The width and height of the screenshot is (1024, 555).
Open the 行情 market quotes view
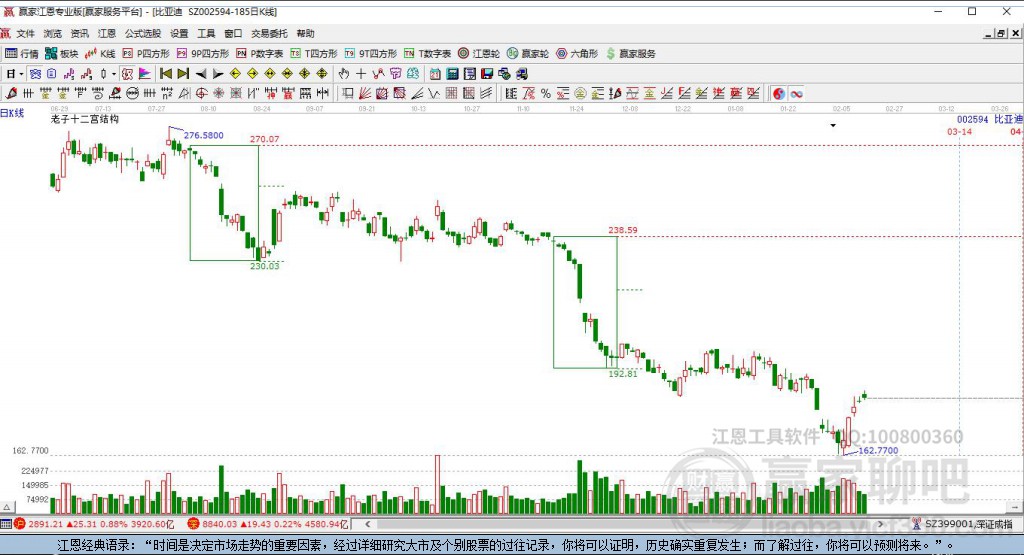coord(22,54)
